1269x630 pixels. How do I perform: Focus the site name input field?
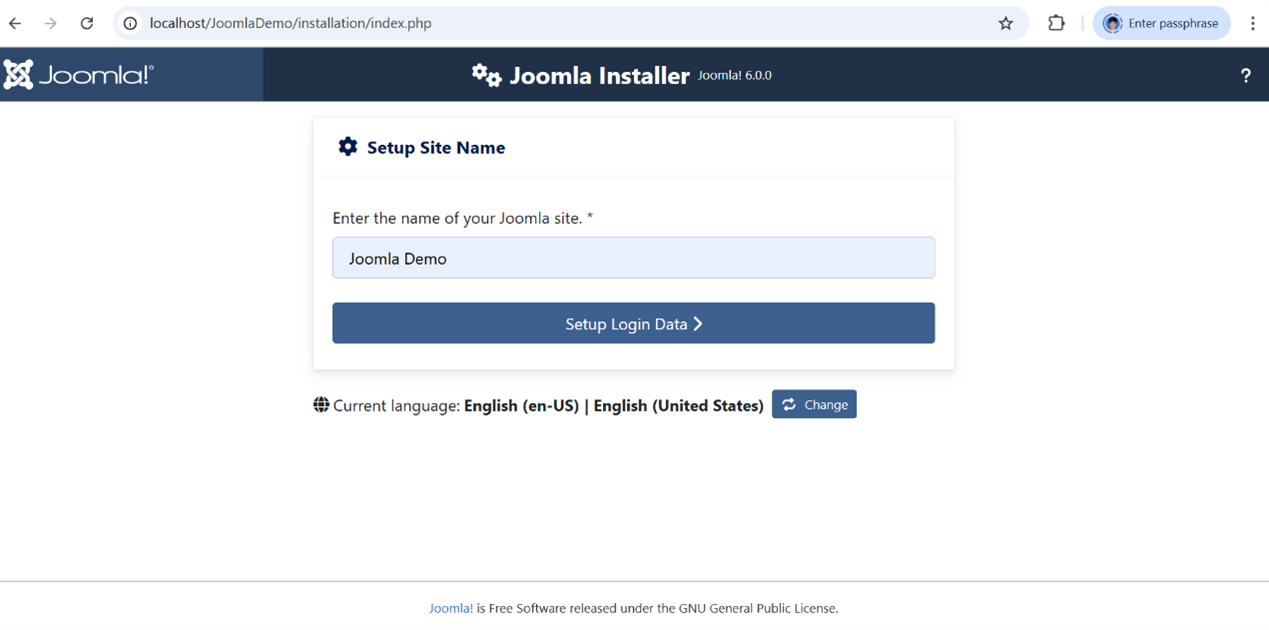pyautogui.click(x=633, y=258)
